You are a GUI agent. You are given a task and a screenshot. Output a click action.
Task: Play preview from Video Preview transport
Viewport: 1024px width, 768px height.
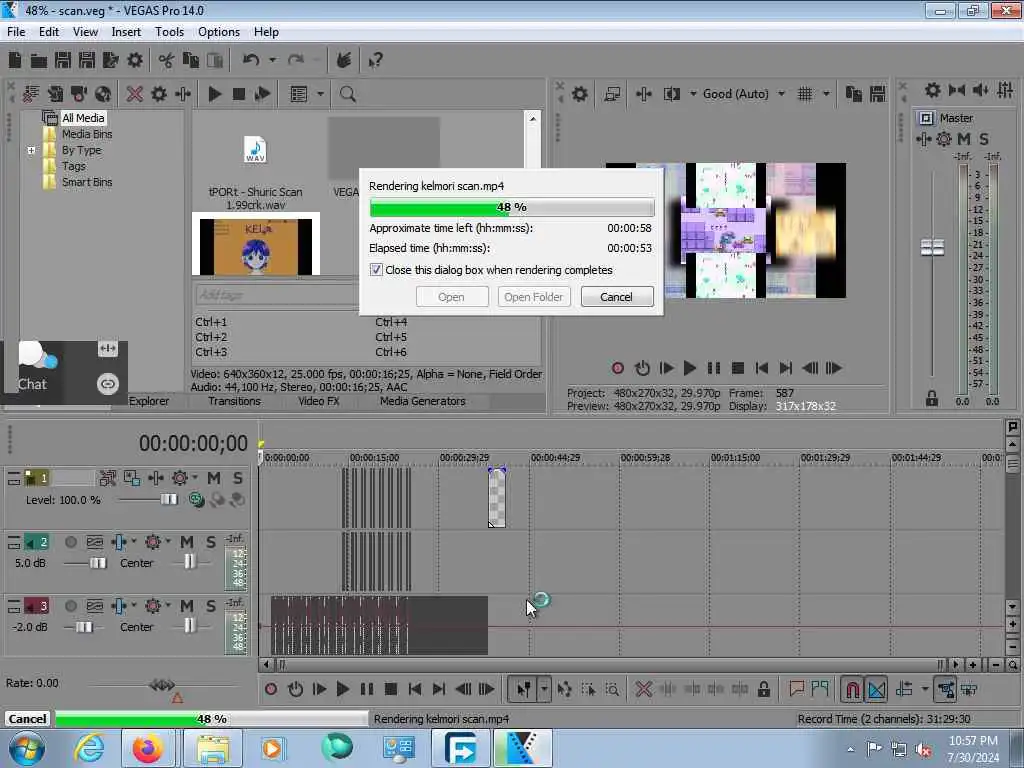[x=690, y=368]
